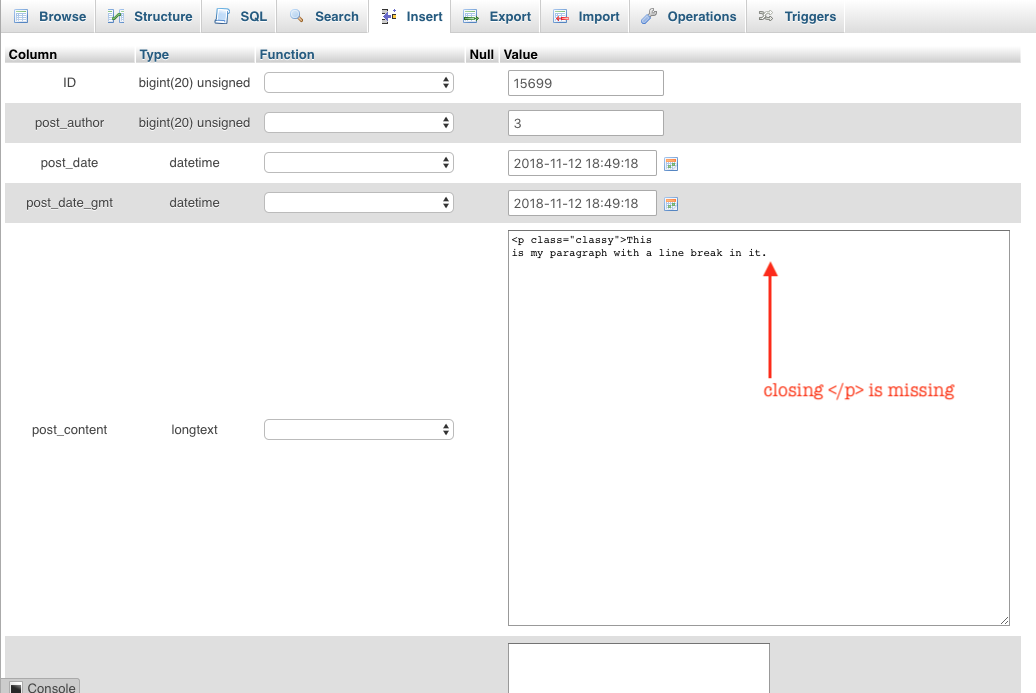Image resolution: width=1036 pixels, height=693 pixels.
Task: Open the Console panel button
Action: [x=41, y=686]
